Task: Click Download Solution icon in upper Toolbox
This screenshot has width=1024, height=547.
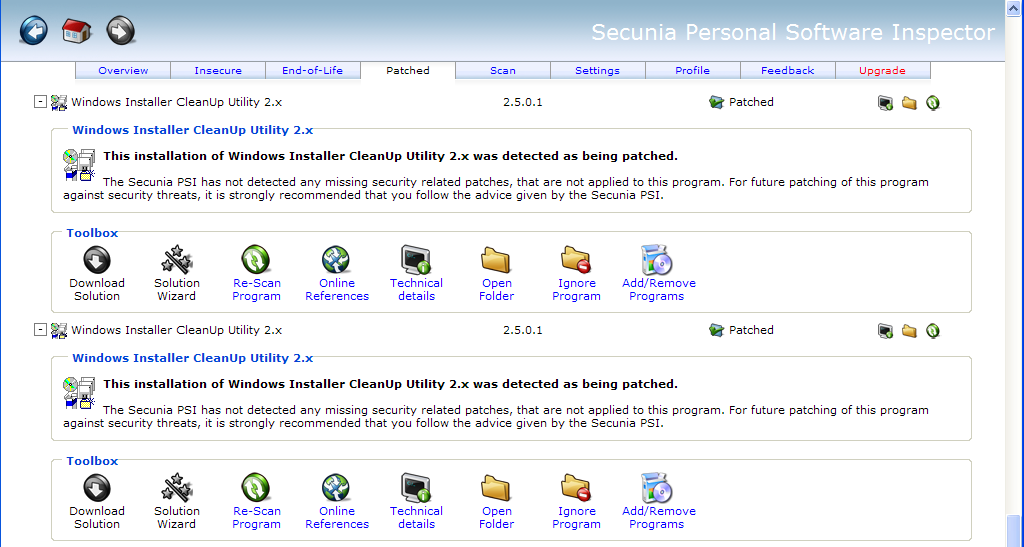Action: [97, 260]
